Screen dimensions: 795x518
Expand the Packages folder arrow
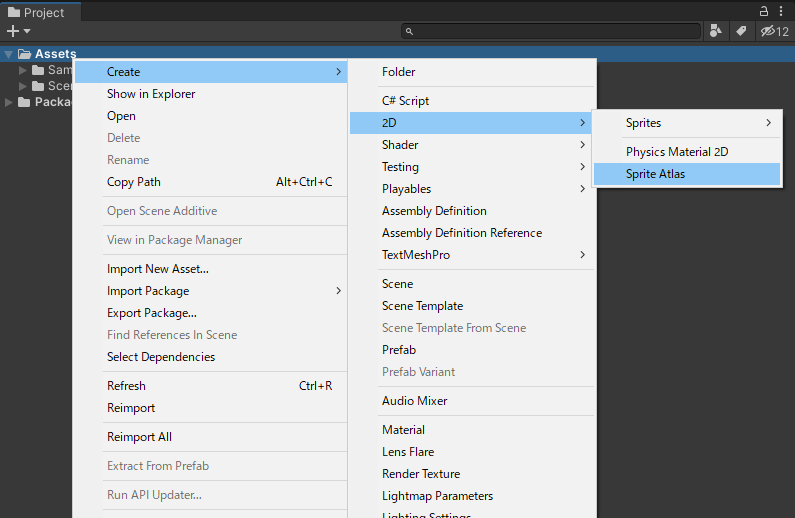9,102
